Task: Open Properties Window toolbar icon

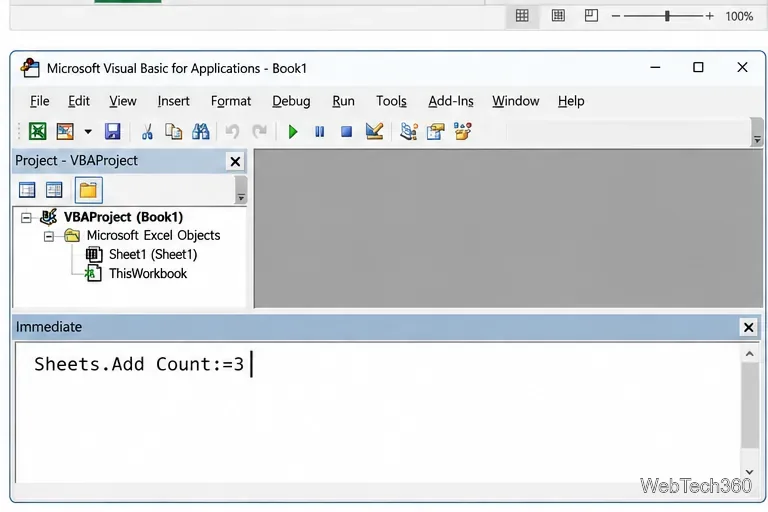Action: 435,131
